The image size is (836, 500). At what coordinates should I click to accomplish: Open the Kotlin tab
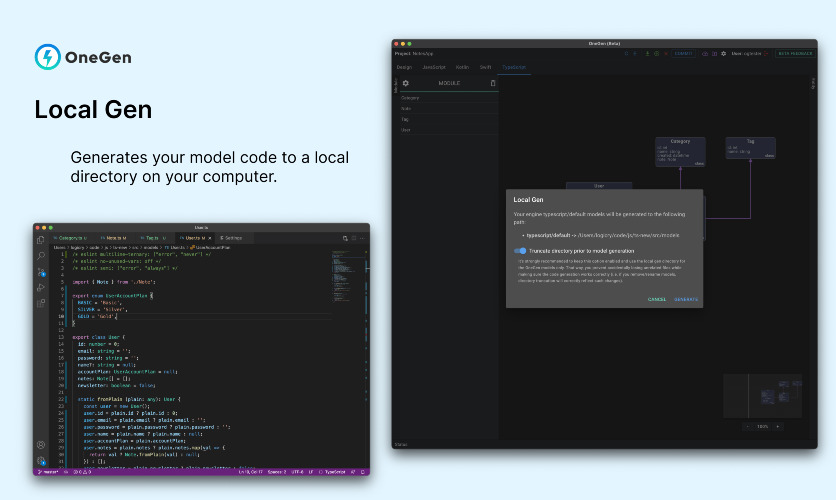point(461,67)
